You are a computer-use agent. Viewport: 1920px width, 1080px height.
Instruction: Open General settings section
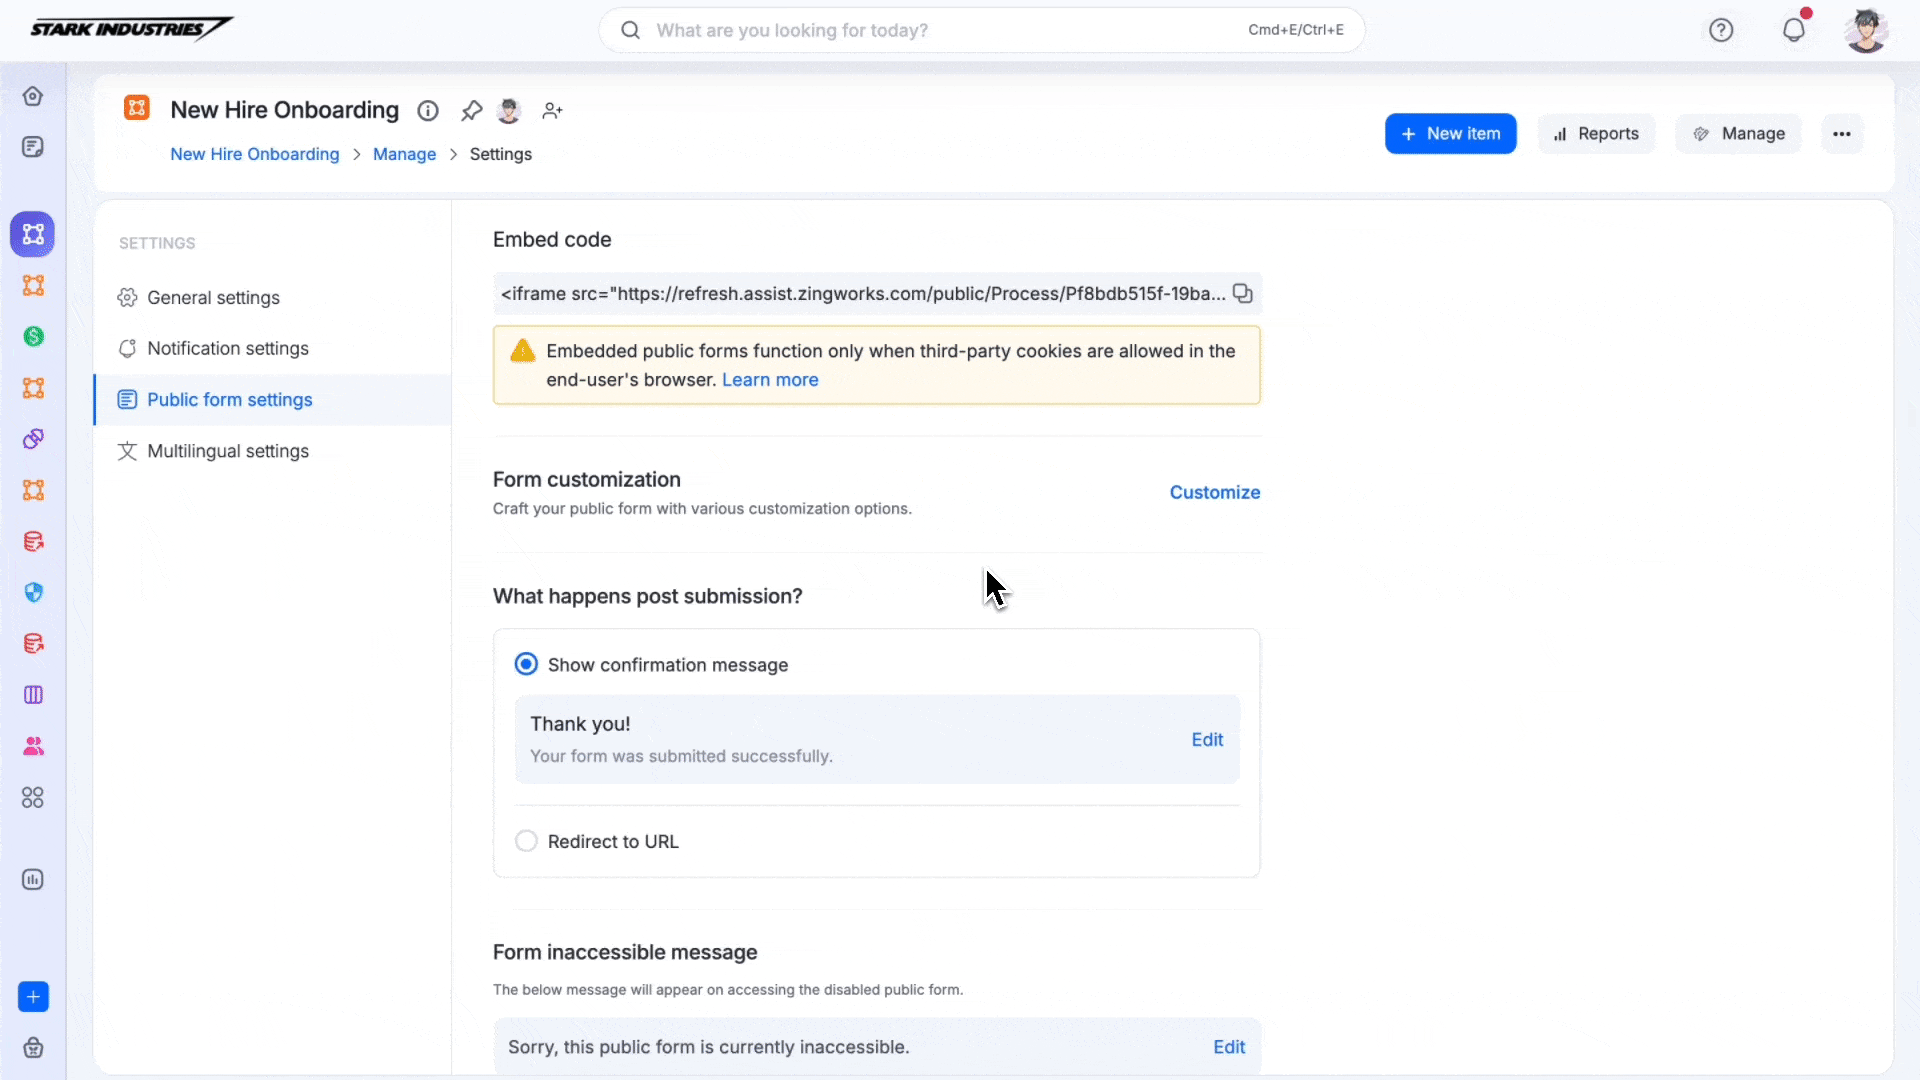(213, 298)
